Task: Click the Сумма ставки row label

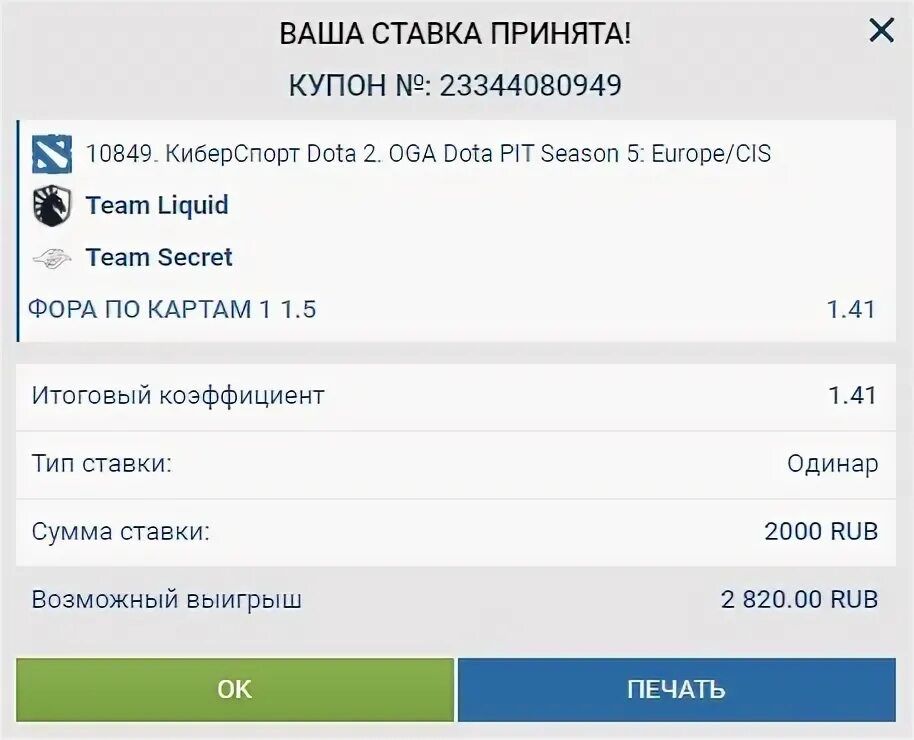Action: pyautogui.click(x=121, y=532)
